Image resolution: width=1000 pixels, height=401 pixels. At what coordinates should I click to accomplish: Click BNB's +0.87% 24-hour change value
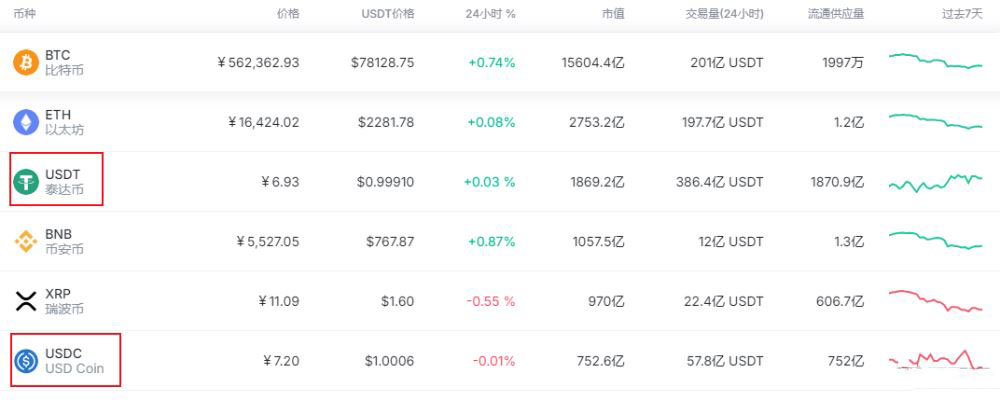pyautogui.click(x=491, y=242)
